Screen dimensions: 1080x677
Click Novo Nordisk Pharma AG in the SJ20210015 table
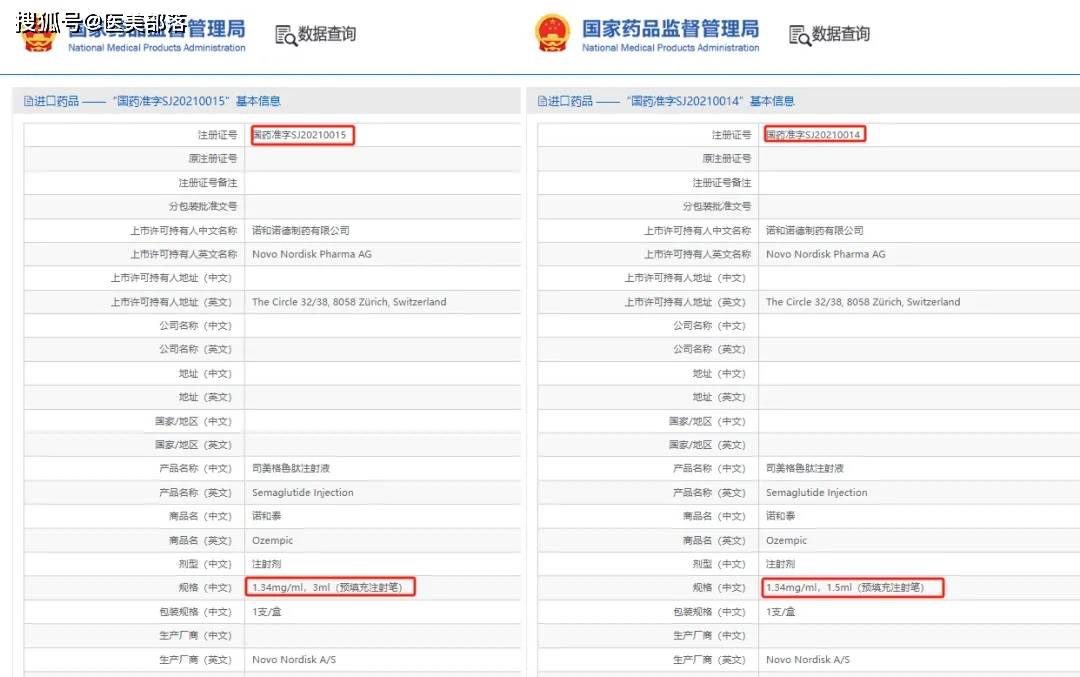pyautogui.click(x=311, y=254)
